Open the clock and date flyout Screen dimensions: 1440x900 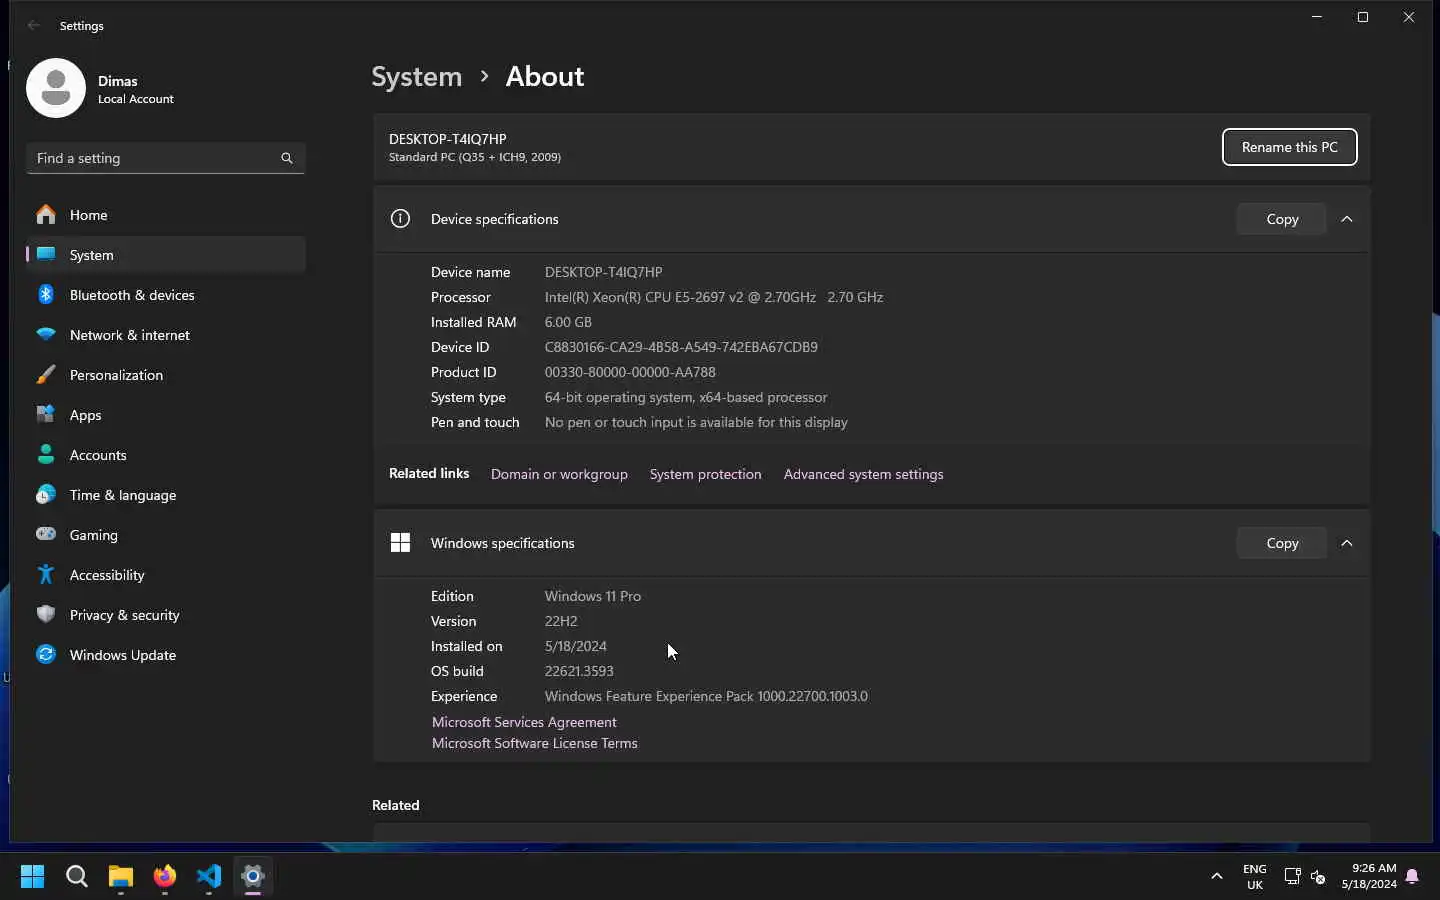(1369, 876)
